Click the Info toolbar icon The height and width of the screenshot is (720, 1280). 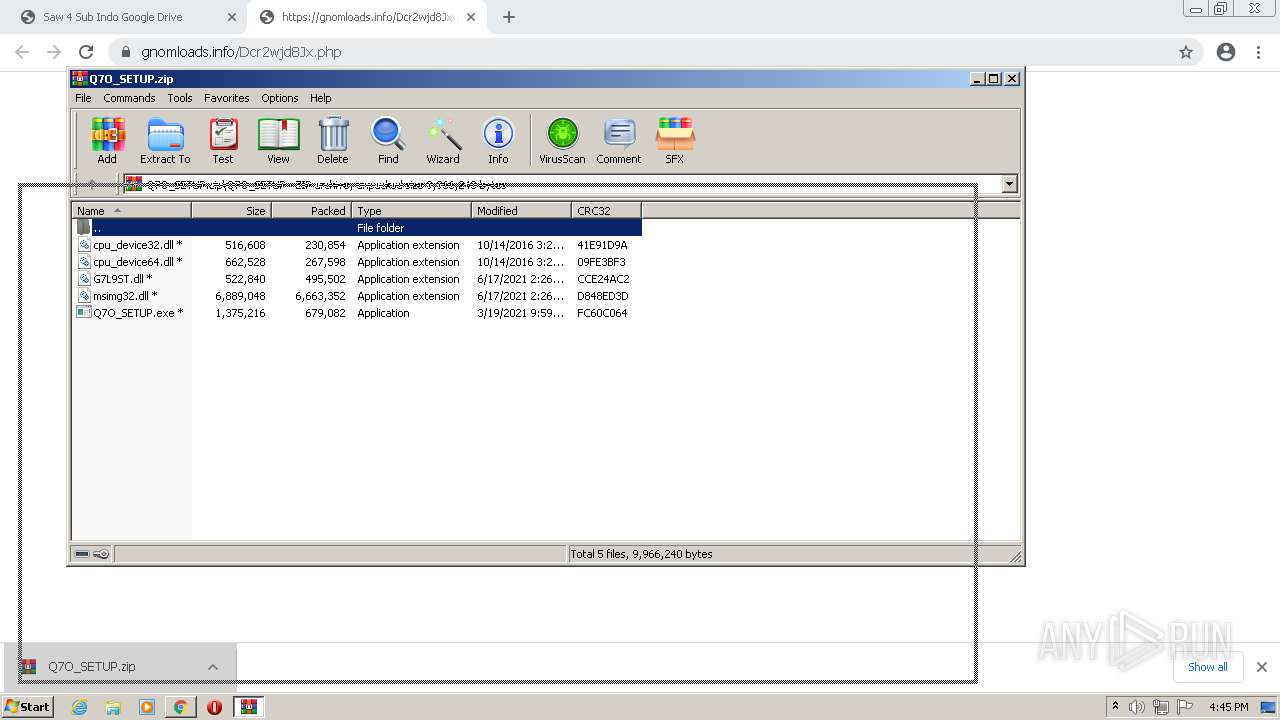tap(498, 140)
